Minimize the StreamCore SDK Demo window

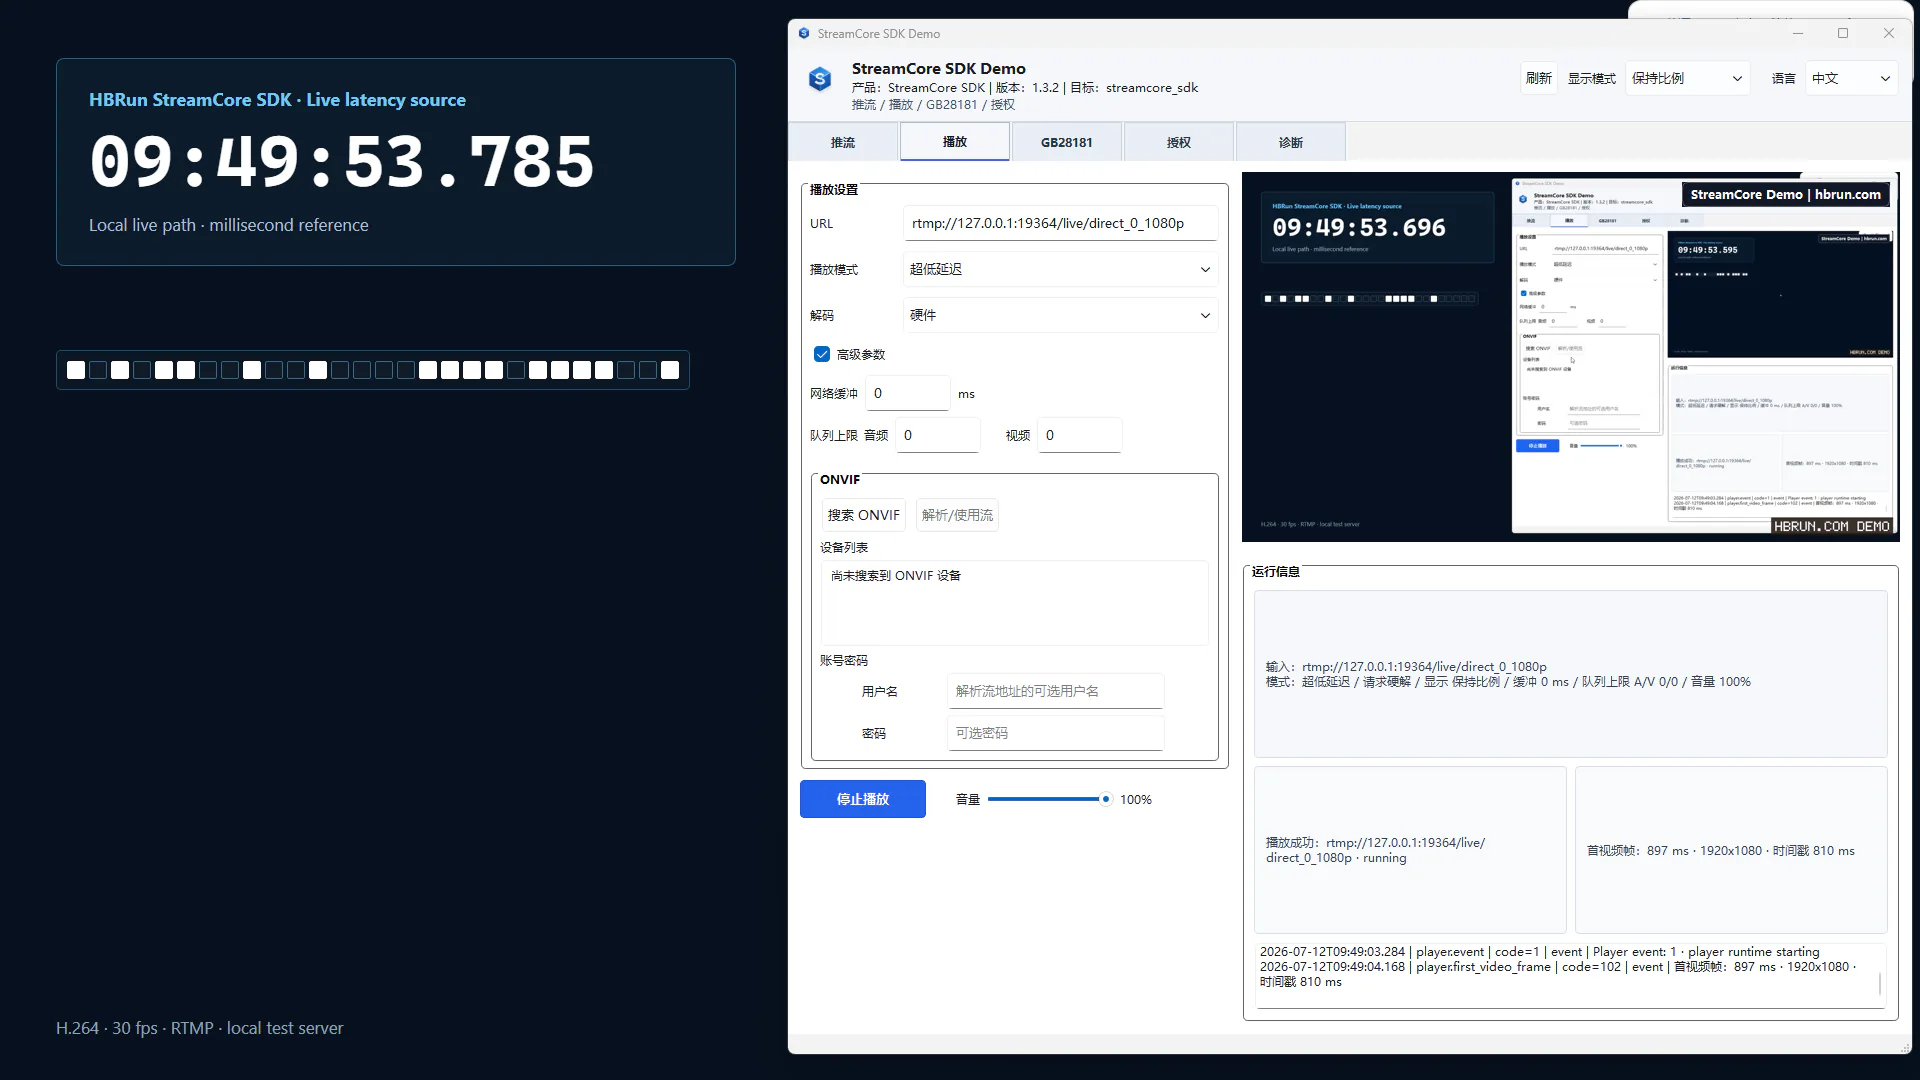tap(1798, 33)
